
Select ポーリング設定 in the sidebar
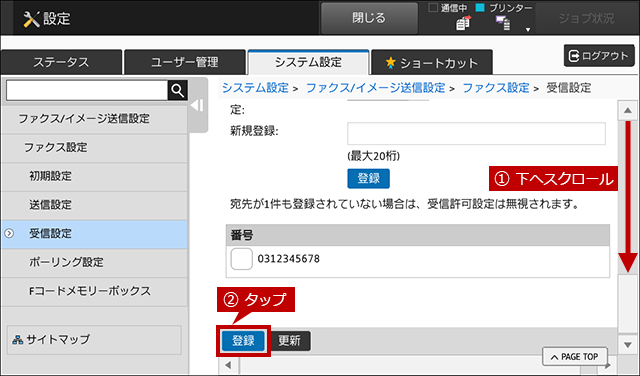(x=94, y=263)
